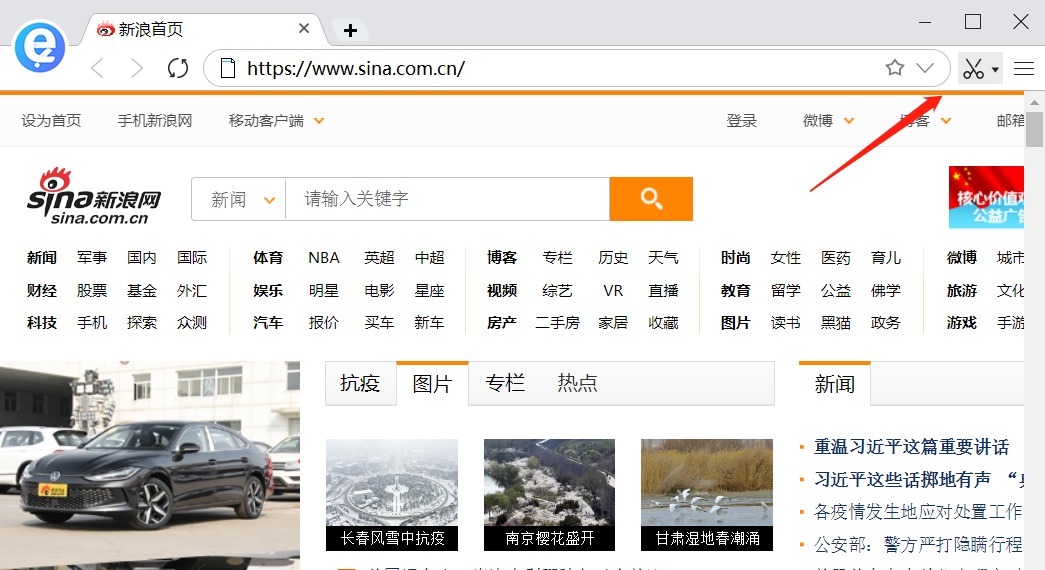Open the NBA sports link
The height and width of the screenshot is (570, 1045).
tap(324, 257)
